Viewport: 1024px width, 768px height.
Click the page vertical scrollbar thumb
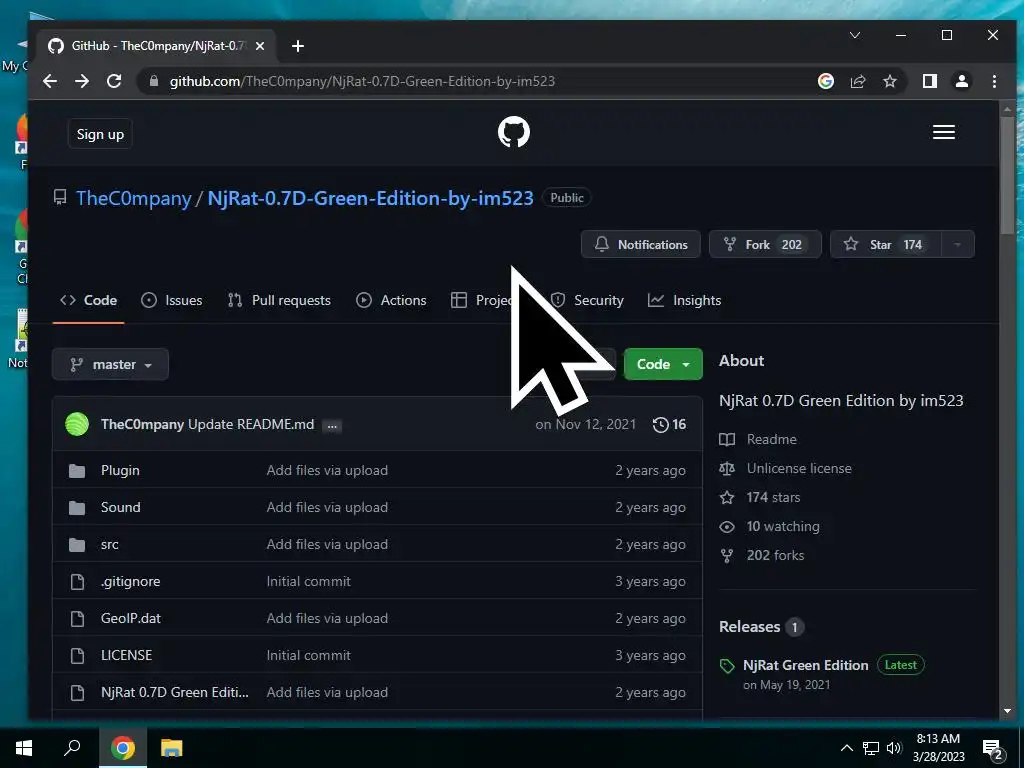pos(1007,175)
